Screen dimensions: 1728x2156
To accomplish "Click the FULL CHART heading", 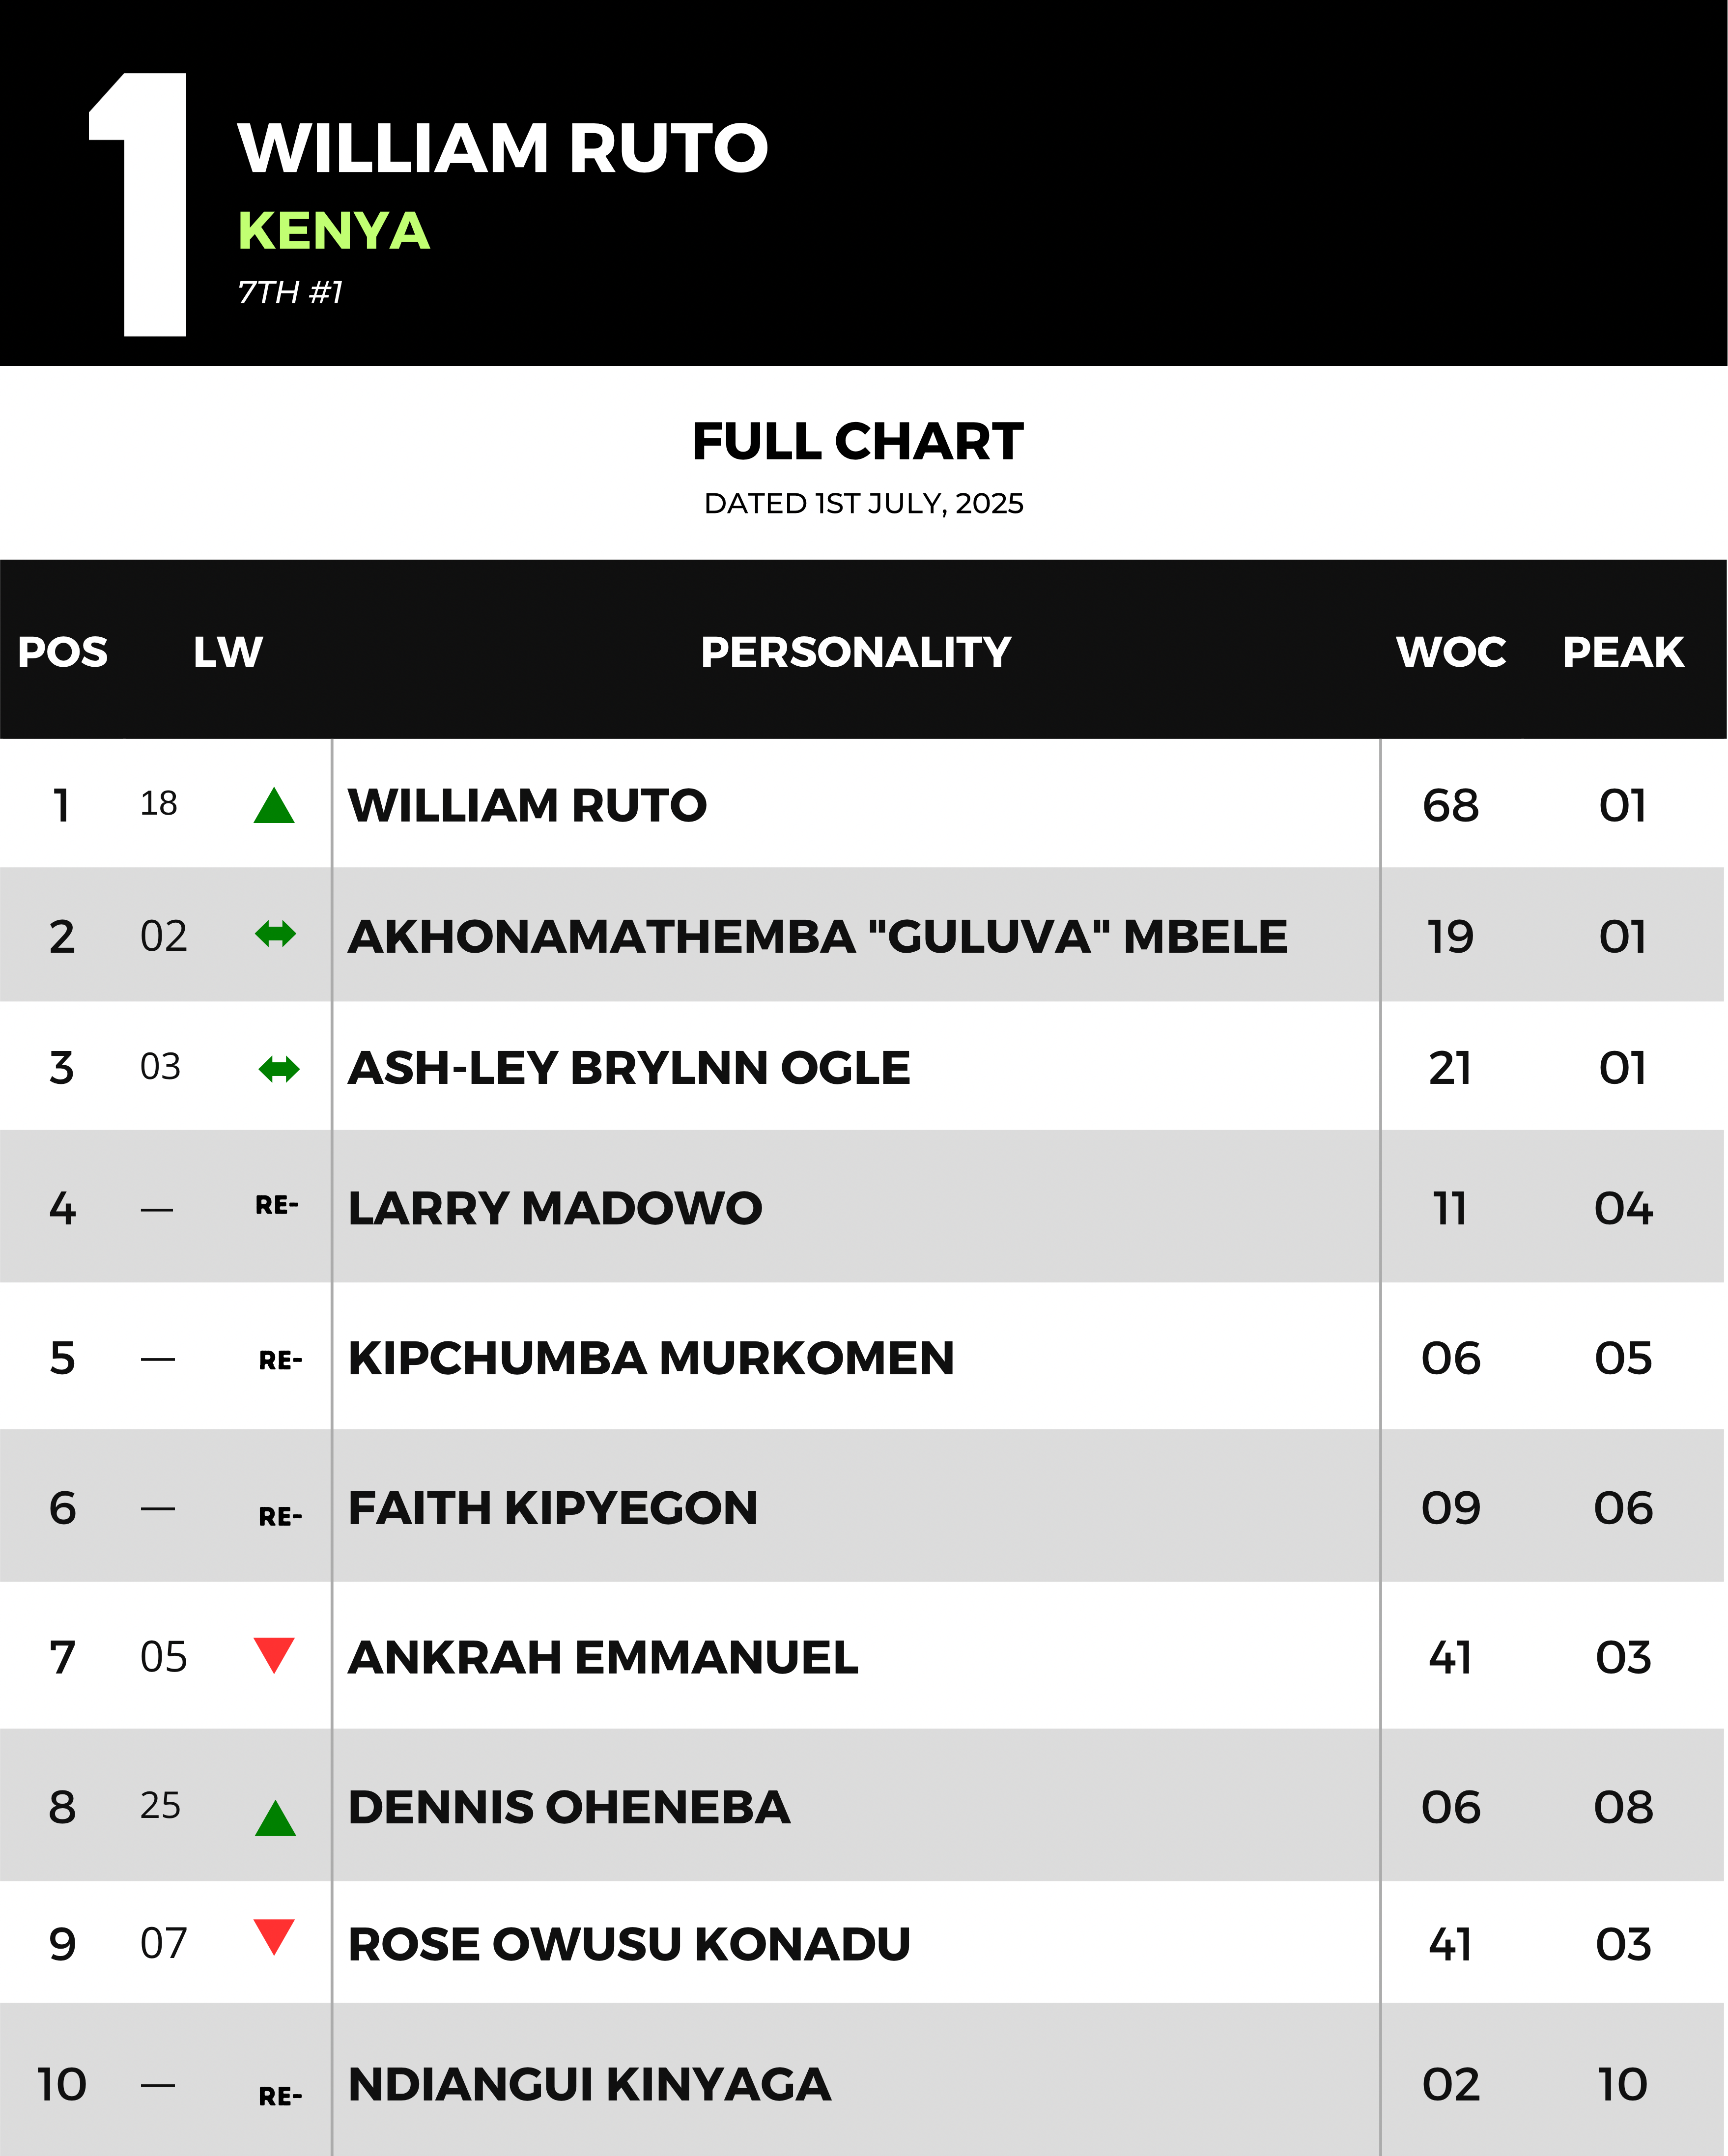I will pyautogui.click(x=858, y=441).
